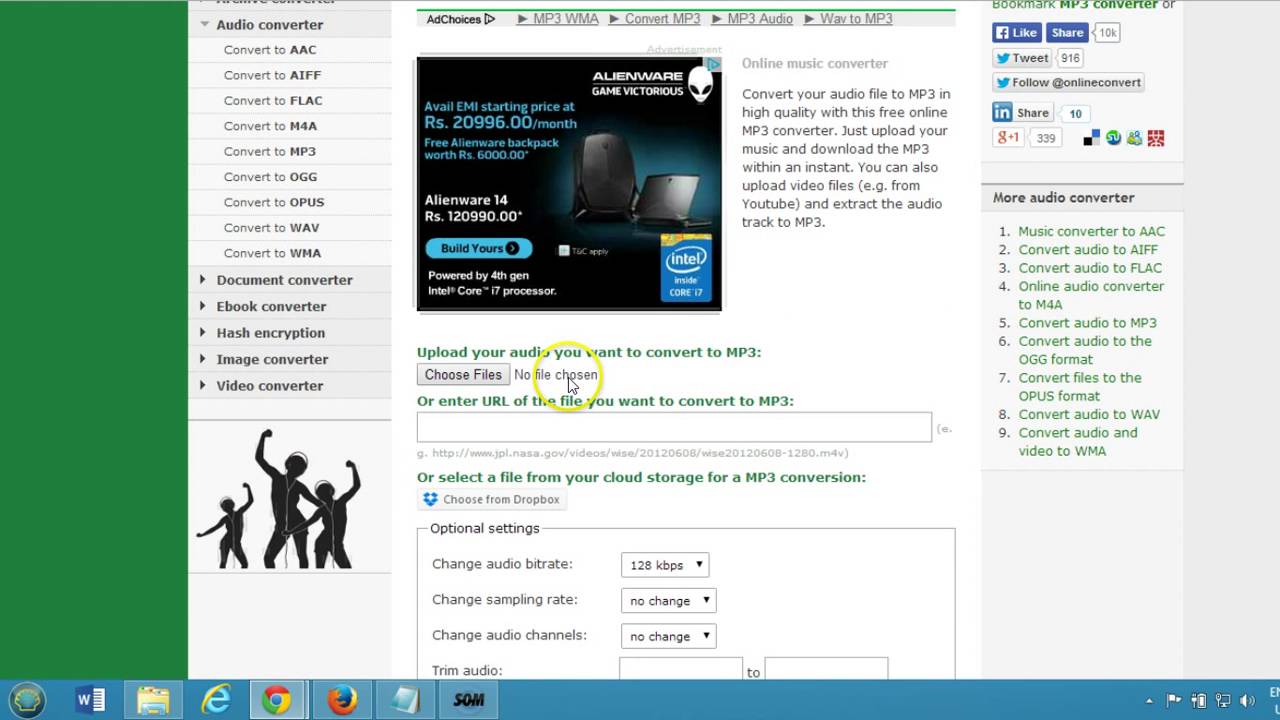The width and height of the screenshot is (1280, 720).
Task: Select Convert to OPUS in sidebar
Action: coord(274,202)
